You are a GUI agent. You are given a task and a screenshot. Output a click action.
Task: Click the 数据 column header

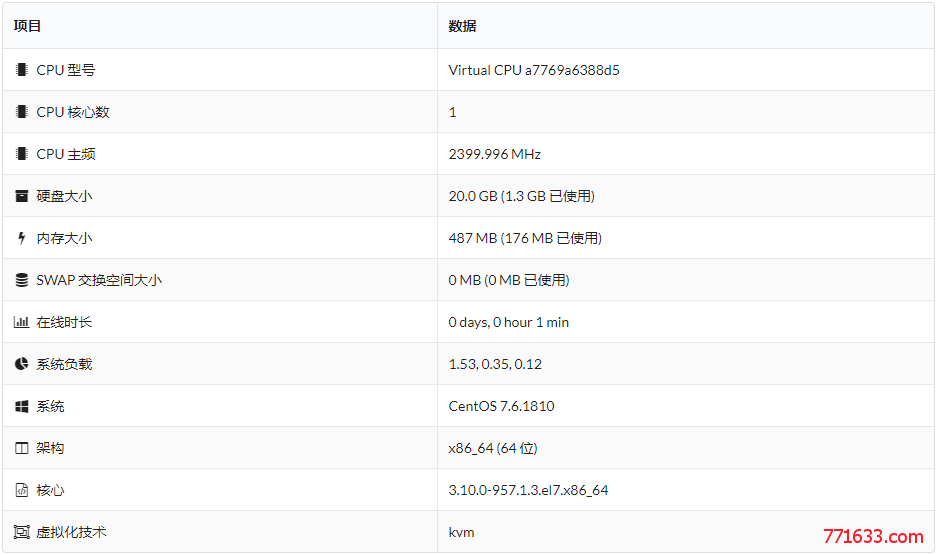(x=462, y=26)
